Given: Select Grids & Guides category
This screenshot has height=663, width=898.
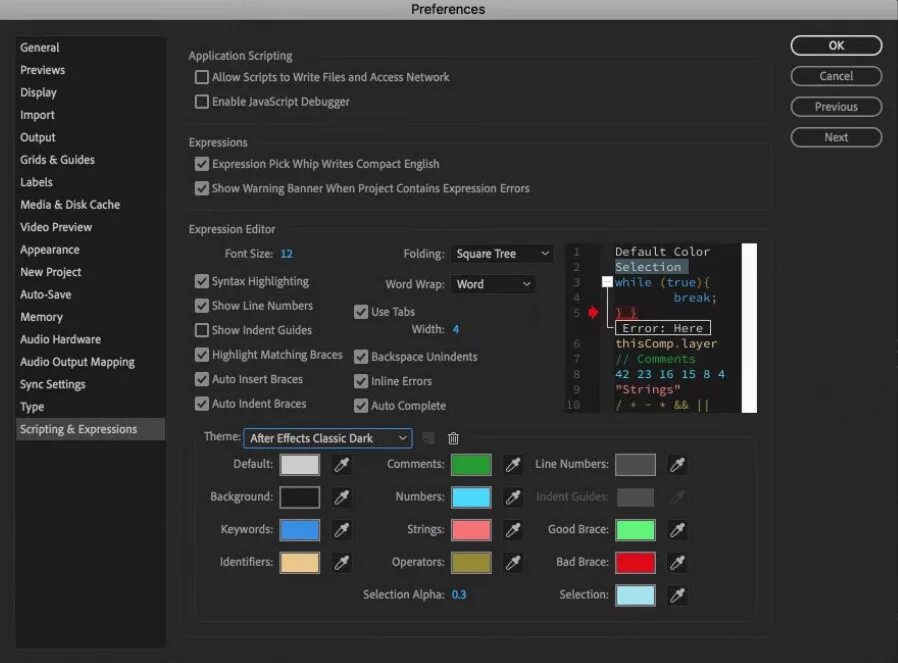Looking at the screenshot, I should point(57,160).
